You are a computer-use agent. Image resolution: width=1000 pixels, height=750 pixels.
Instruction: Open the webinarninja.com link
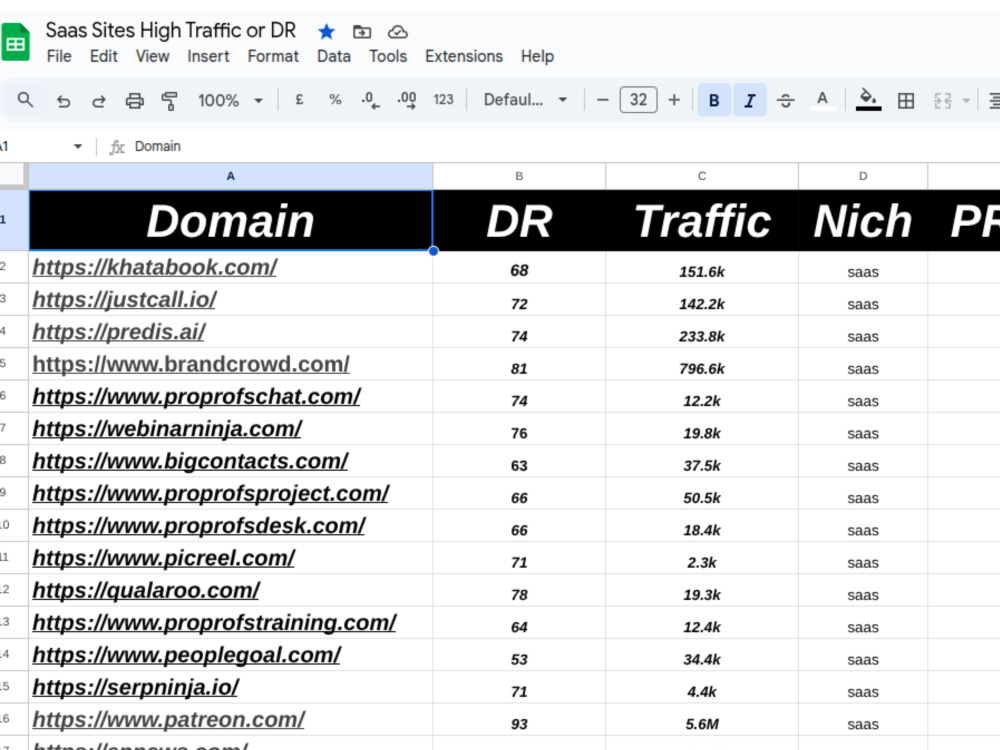click(x=167, y=429)
